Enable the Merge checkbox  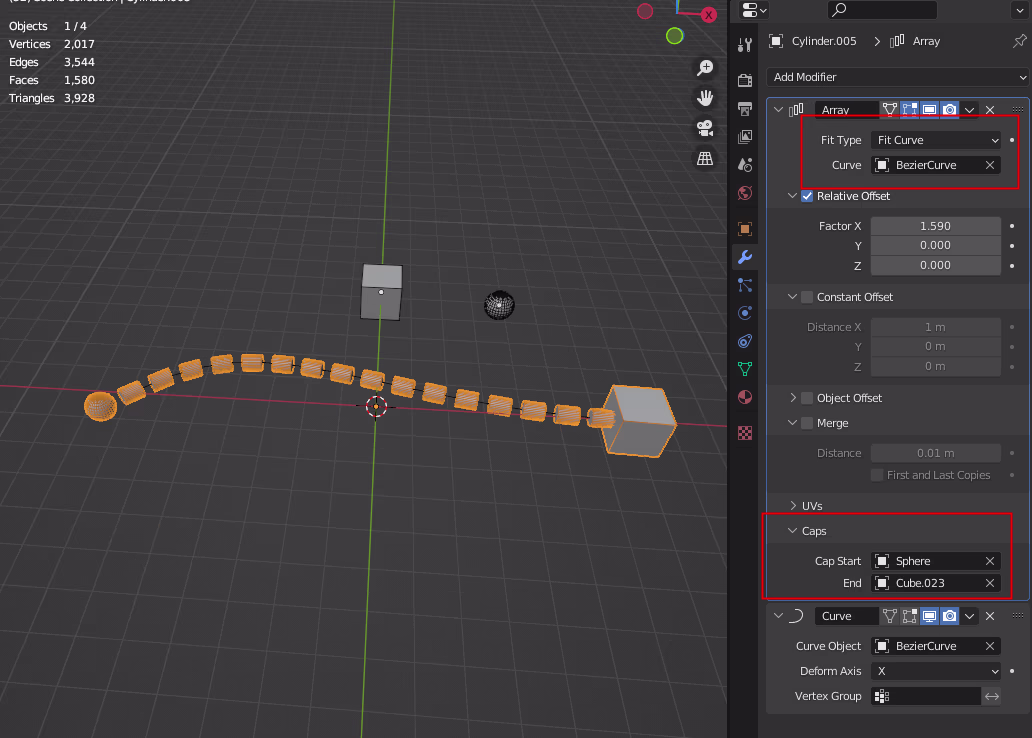[x=807, y=423]
